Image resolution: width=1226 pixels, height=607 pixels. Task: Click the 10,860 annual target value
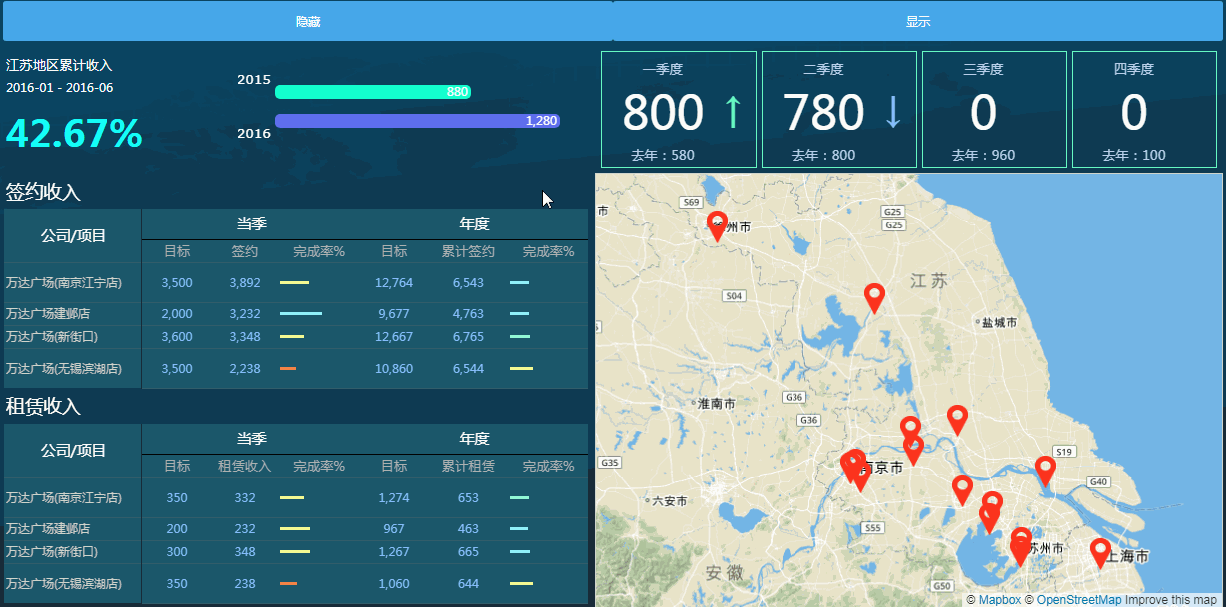[x=394, y=369]
